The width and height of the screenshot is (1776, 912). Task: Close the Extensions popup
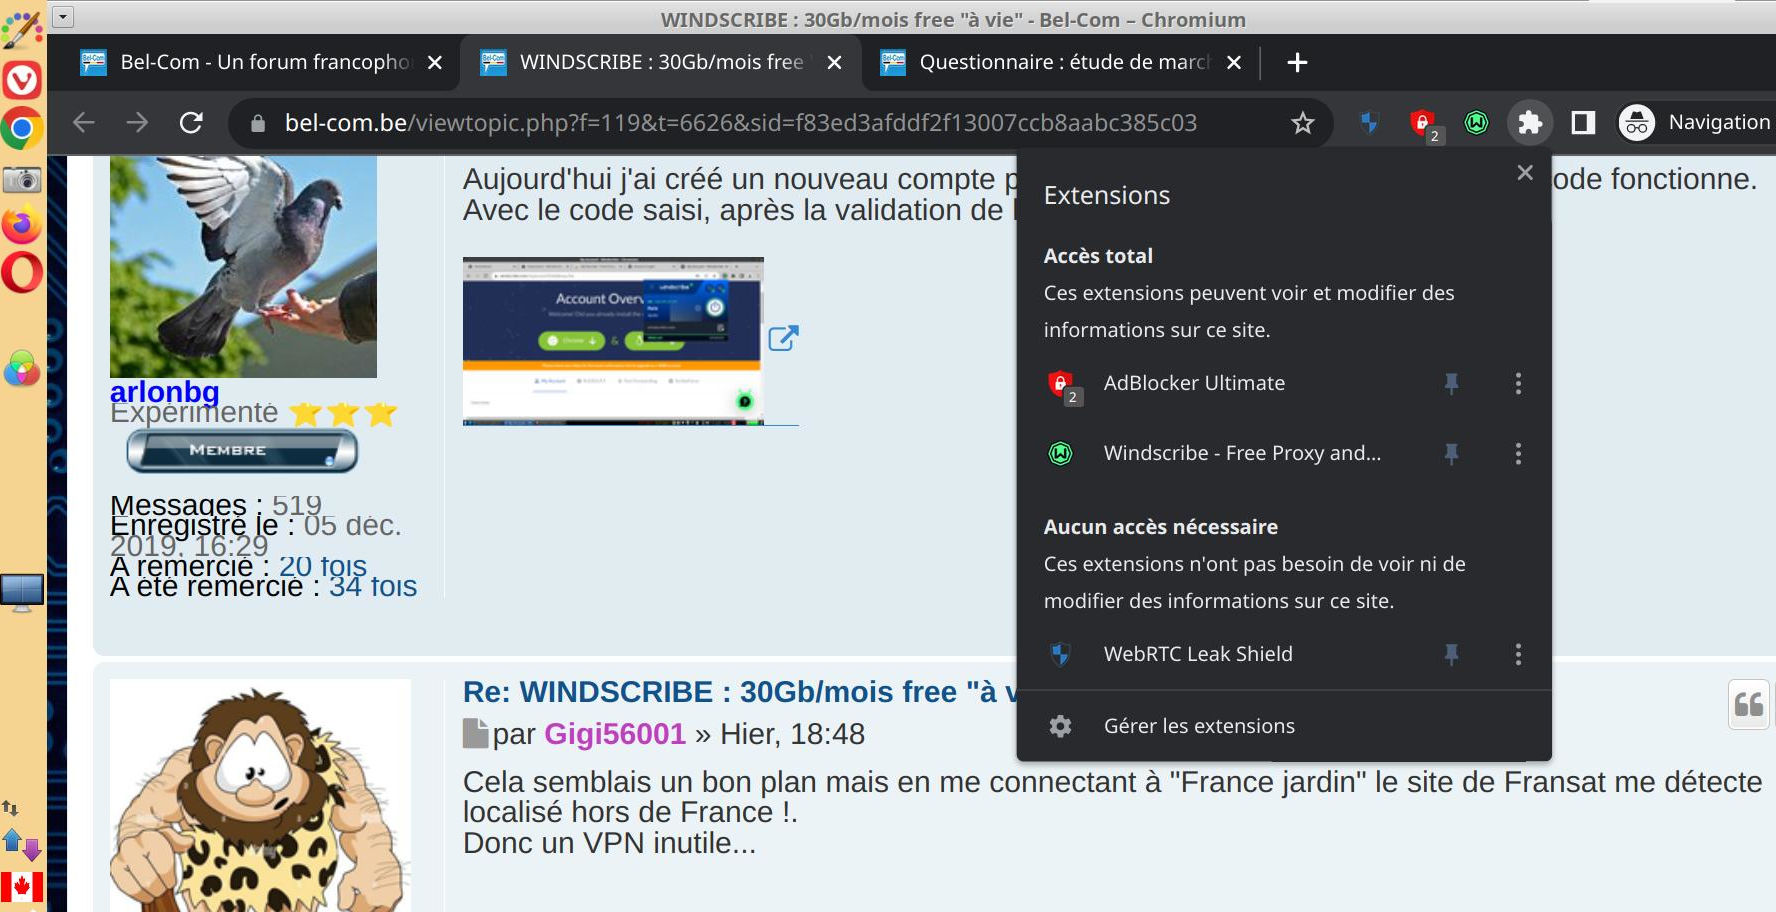tap(1525, 172)
